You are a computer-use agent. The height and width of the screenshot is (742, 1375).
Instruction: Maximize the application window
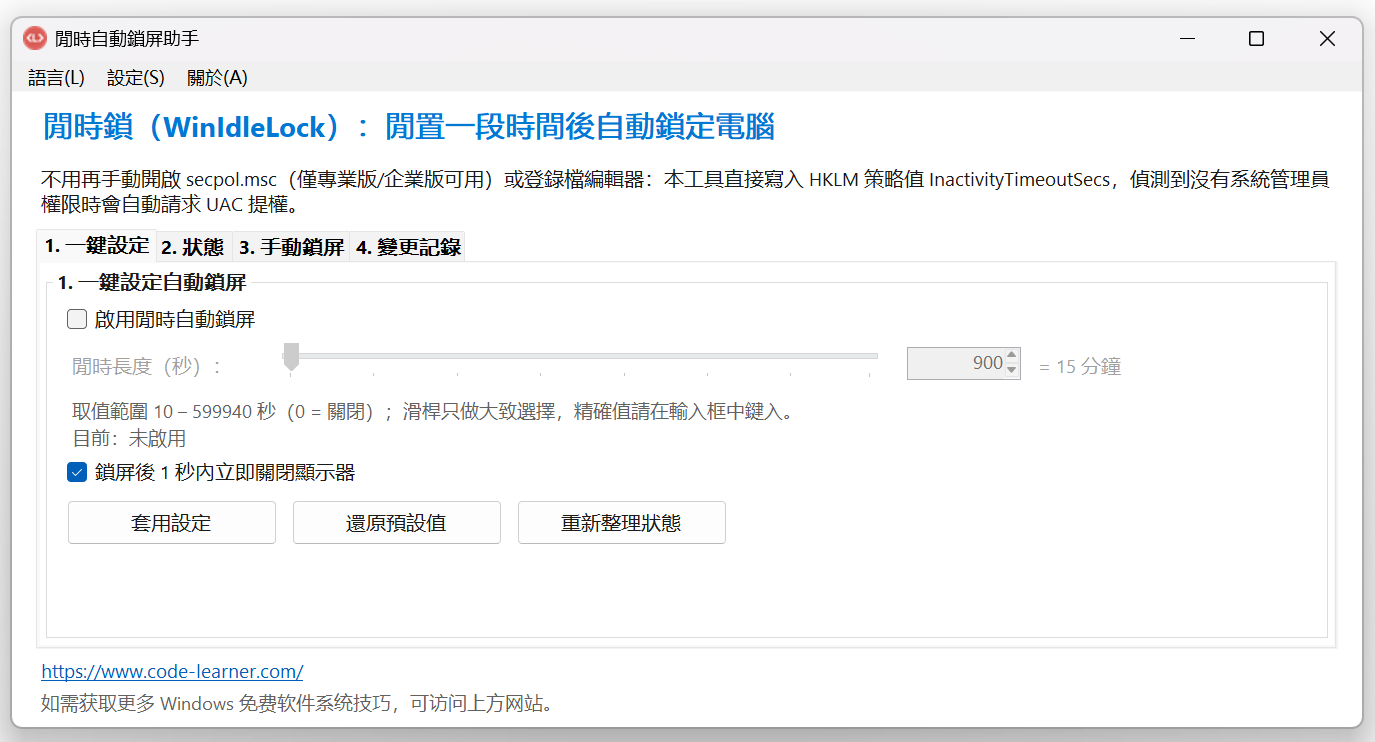coord(1257,39)
